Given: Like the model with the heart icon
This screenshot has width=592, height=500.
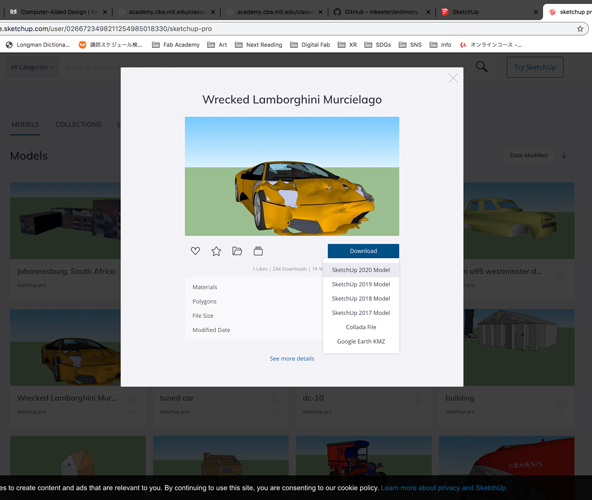Looking at the screenshot, I should [195, 251].
